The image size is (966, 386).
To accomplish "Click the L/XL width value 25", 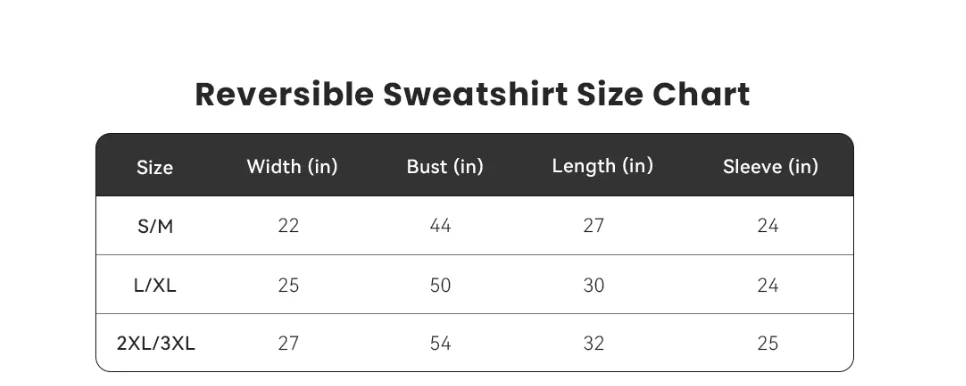I will [288, 285].
